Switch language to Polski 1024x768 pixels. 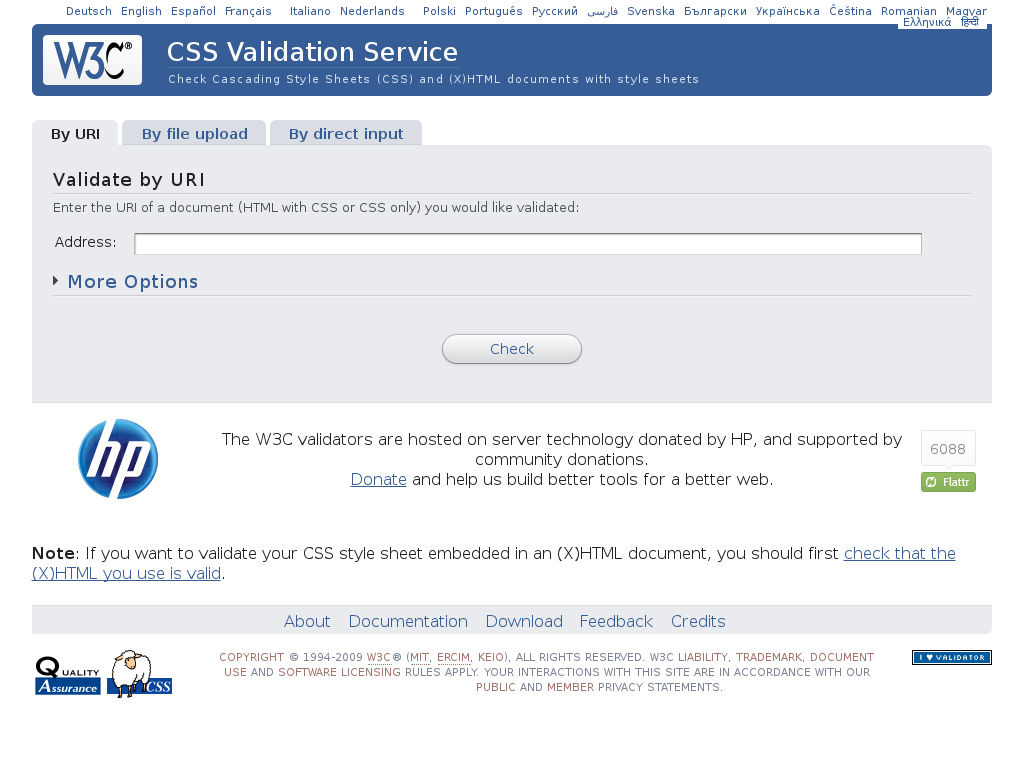click(x=440, y=11)
